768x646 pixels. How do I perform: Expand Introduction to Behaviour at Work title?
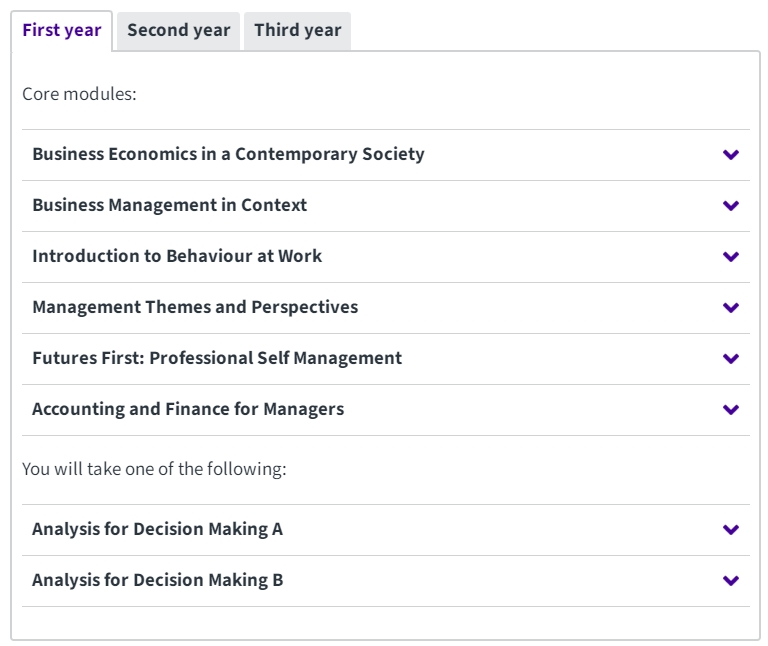pos(177,256)
